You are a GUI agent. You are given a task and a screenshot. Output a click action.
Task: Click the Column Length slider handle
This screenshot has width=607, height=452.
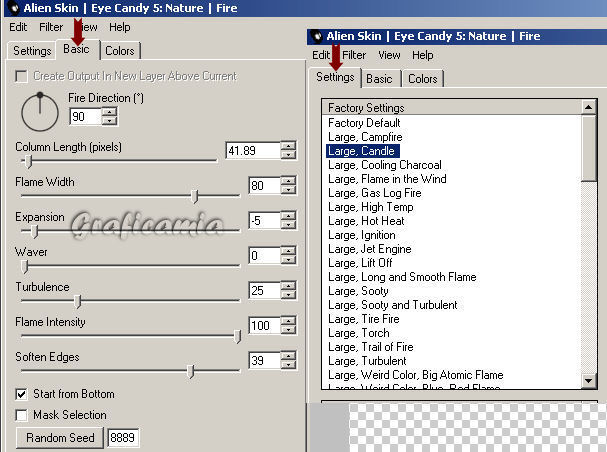click(28, 161)
